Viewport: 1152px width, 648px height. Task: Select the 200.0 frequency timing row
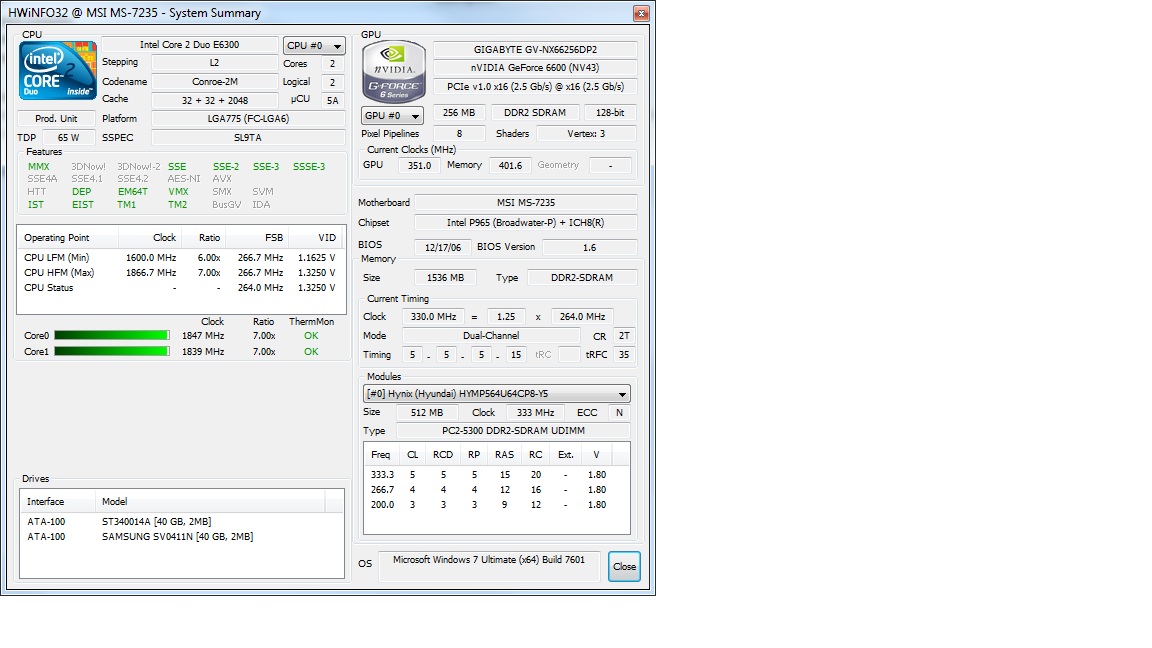(x=497, y=505)
